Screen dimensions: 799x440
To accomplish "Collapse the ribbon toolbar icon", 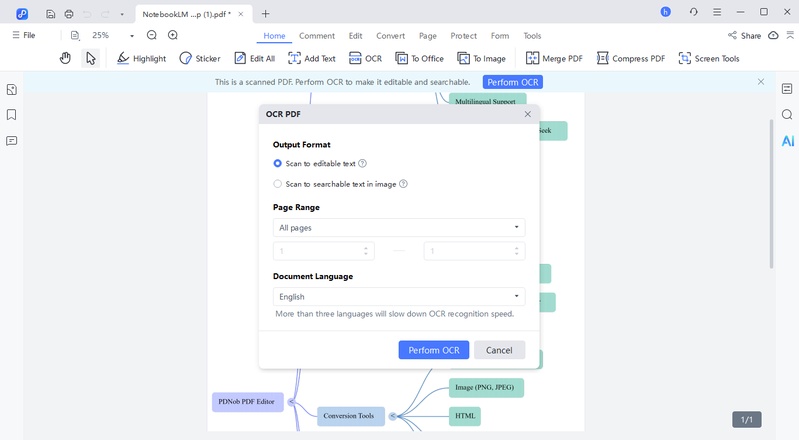I will coord(790,35).
